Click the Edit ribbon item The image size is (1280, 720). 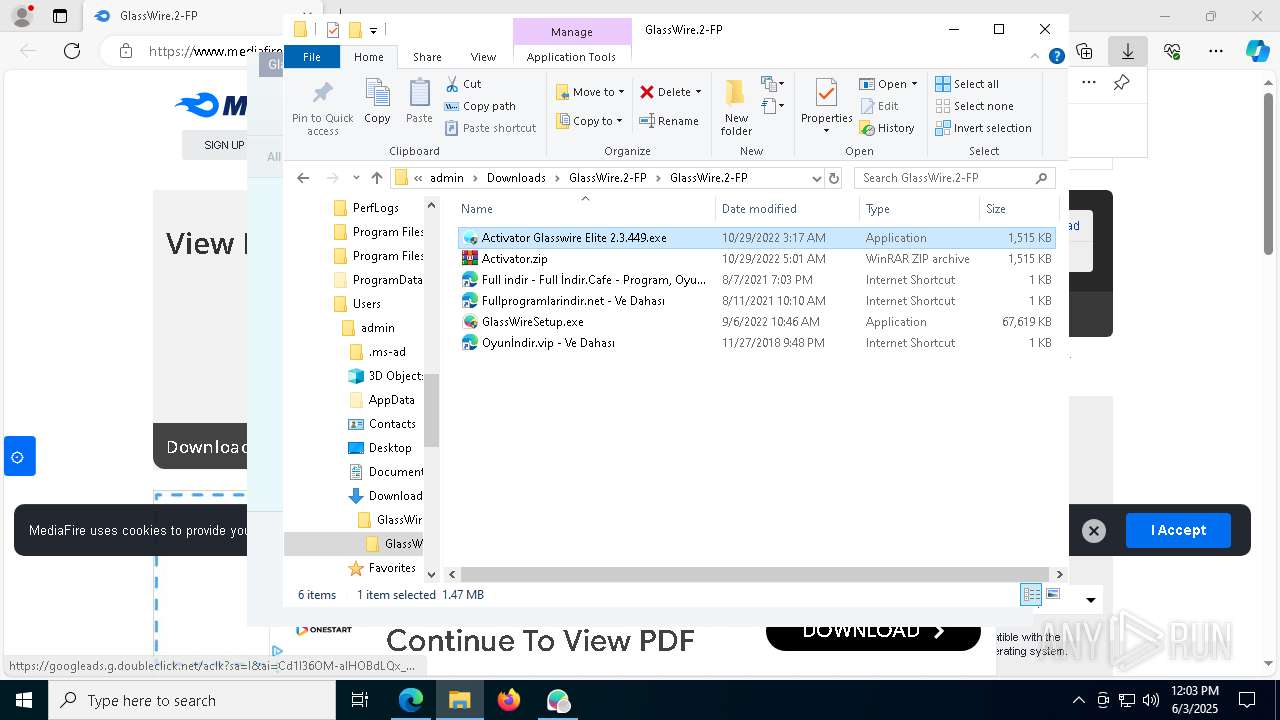tap(878, 106)
